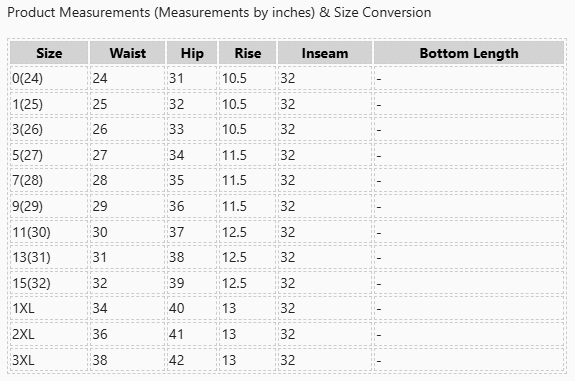Click the Size column header
The image size is (575, 381).
(x=49, y=53)
